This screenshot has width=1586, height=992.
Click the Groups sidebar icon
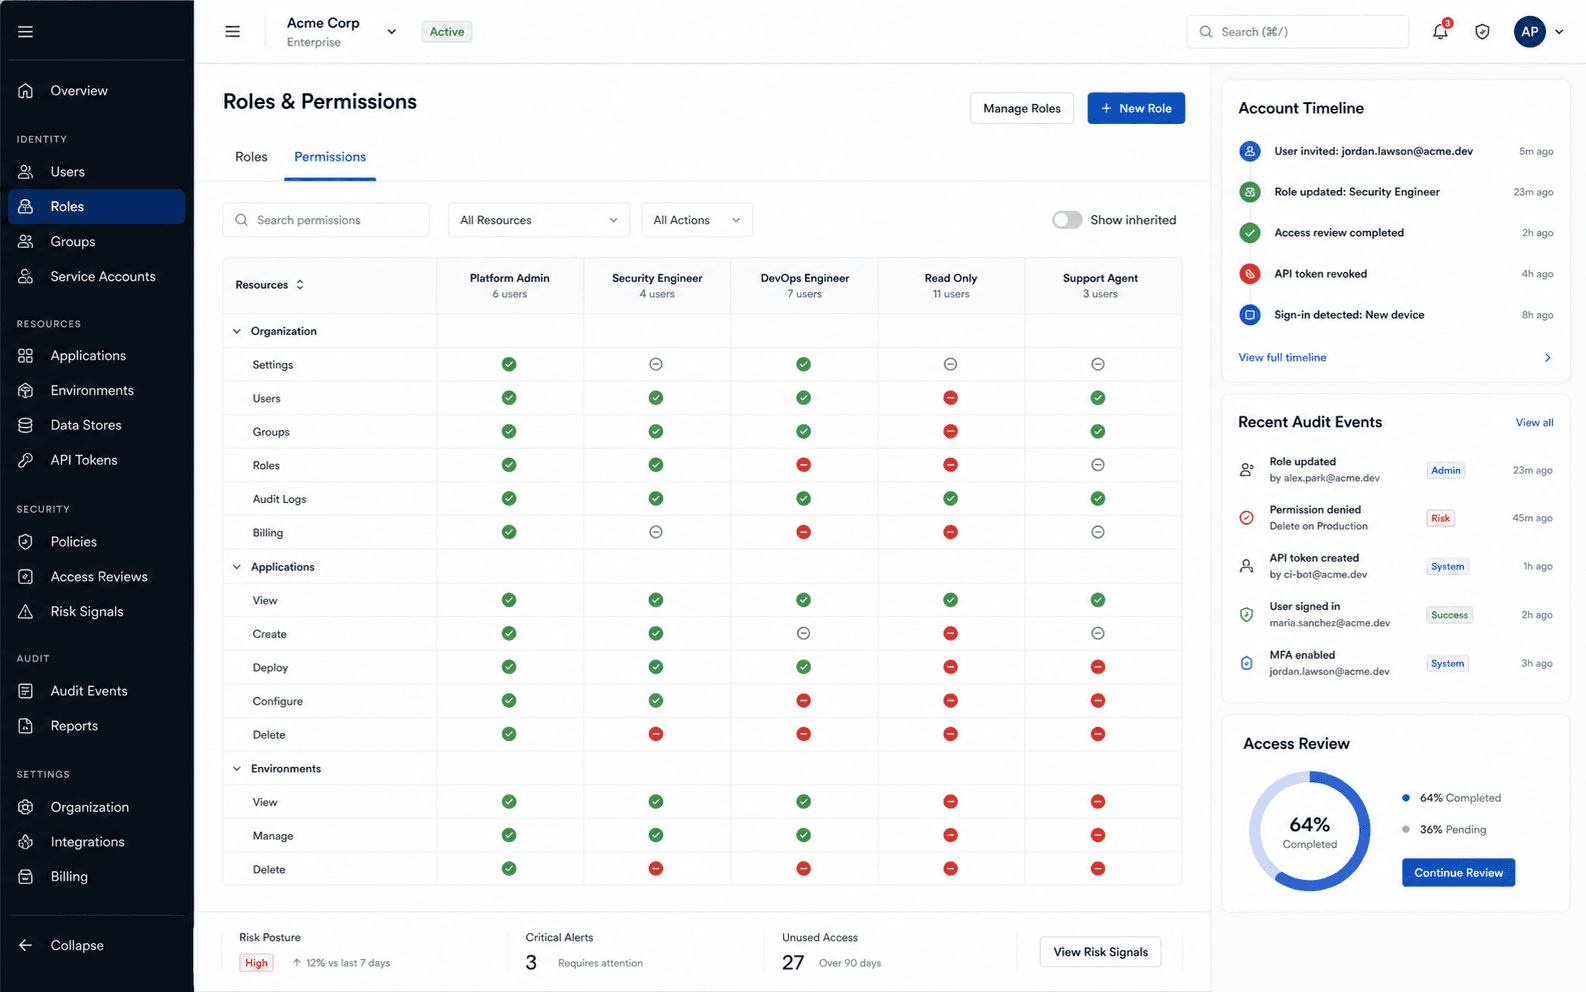tap(26, 242)
